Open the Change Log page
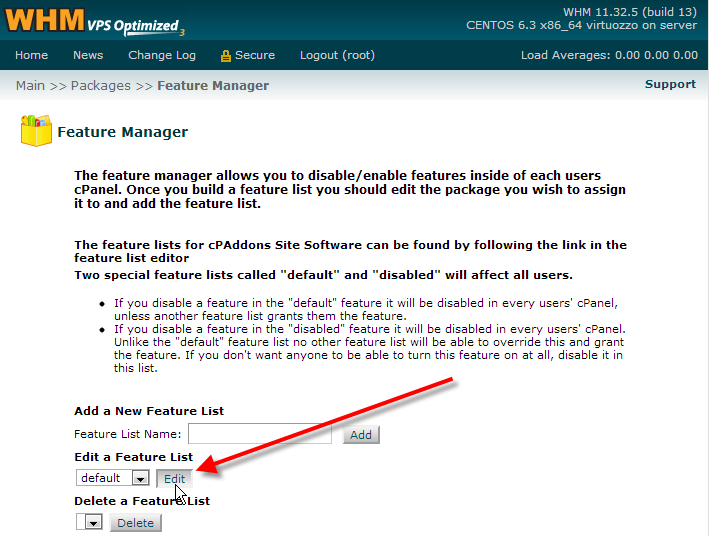Image resolution: width=709 pixels, height=536 pixels. pos(162,55)
